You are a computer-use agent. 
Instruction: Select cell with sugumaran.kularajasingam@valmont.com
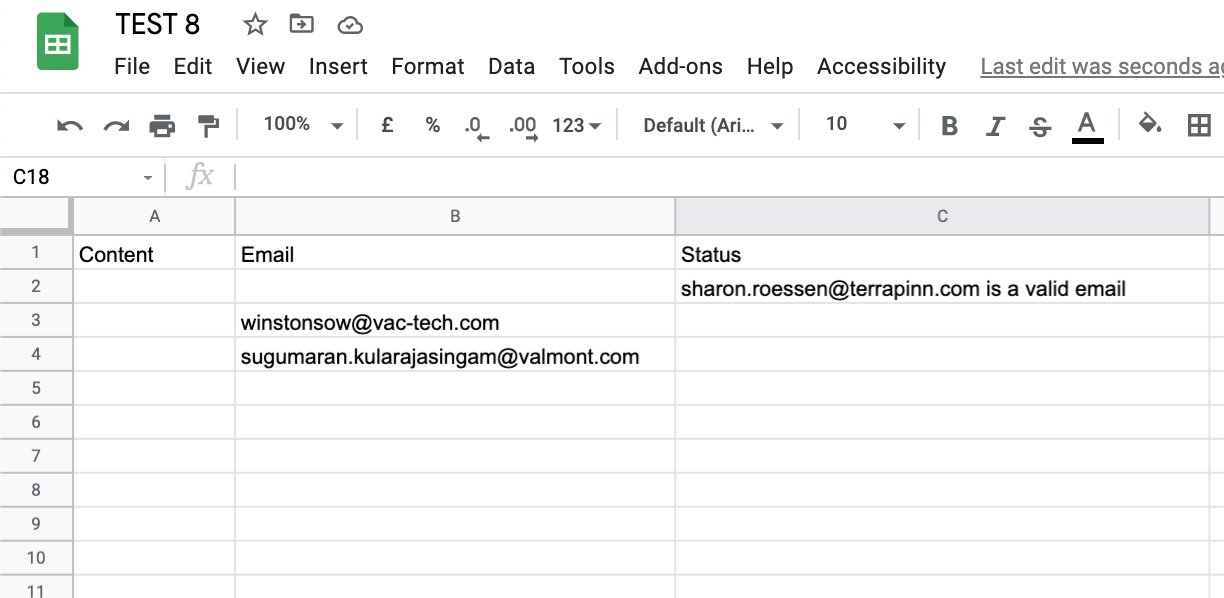tap(455, 355)
